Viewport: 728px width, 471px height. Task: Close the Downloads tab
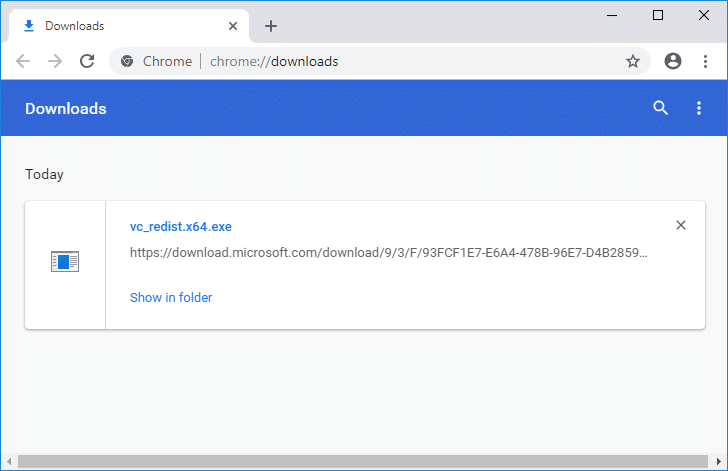click(233, 26)
